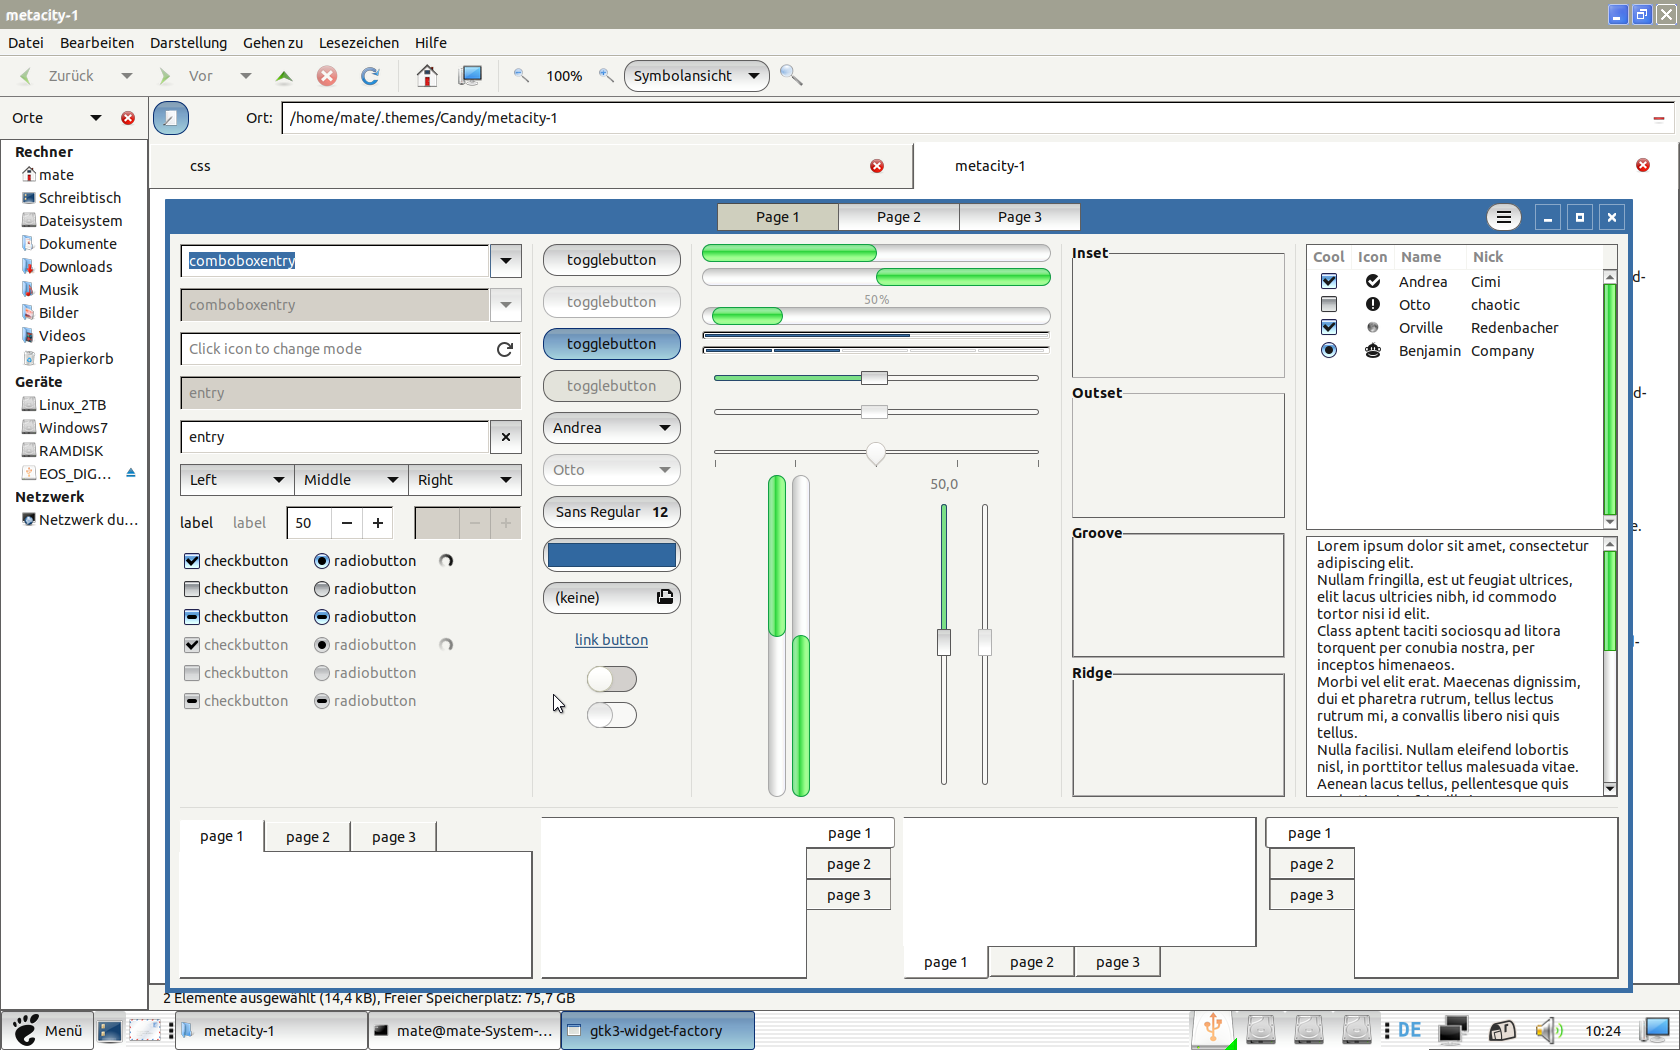Eject the EOS_DIG… device

coord(130,473)
